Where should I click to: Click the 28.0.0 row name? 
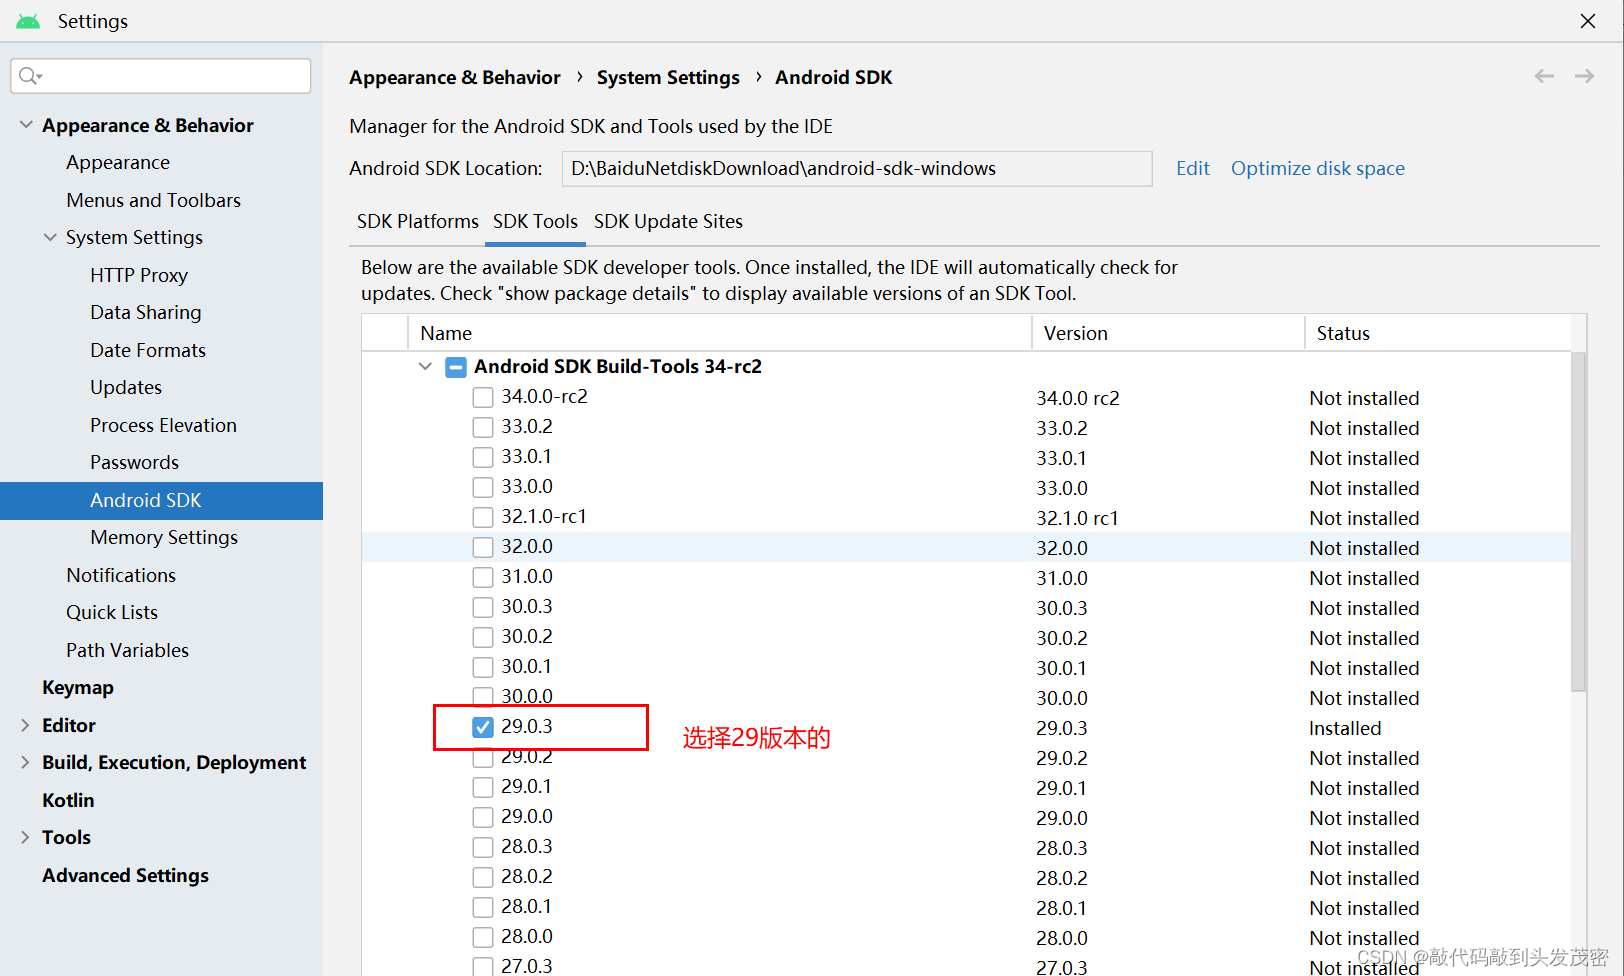pyautogui.click(x=527, y=936)
